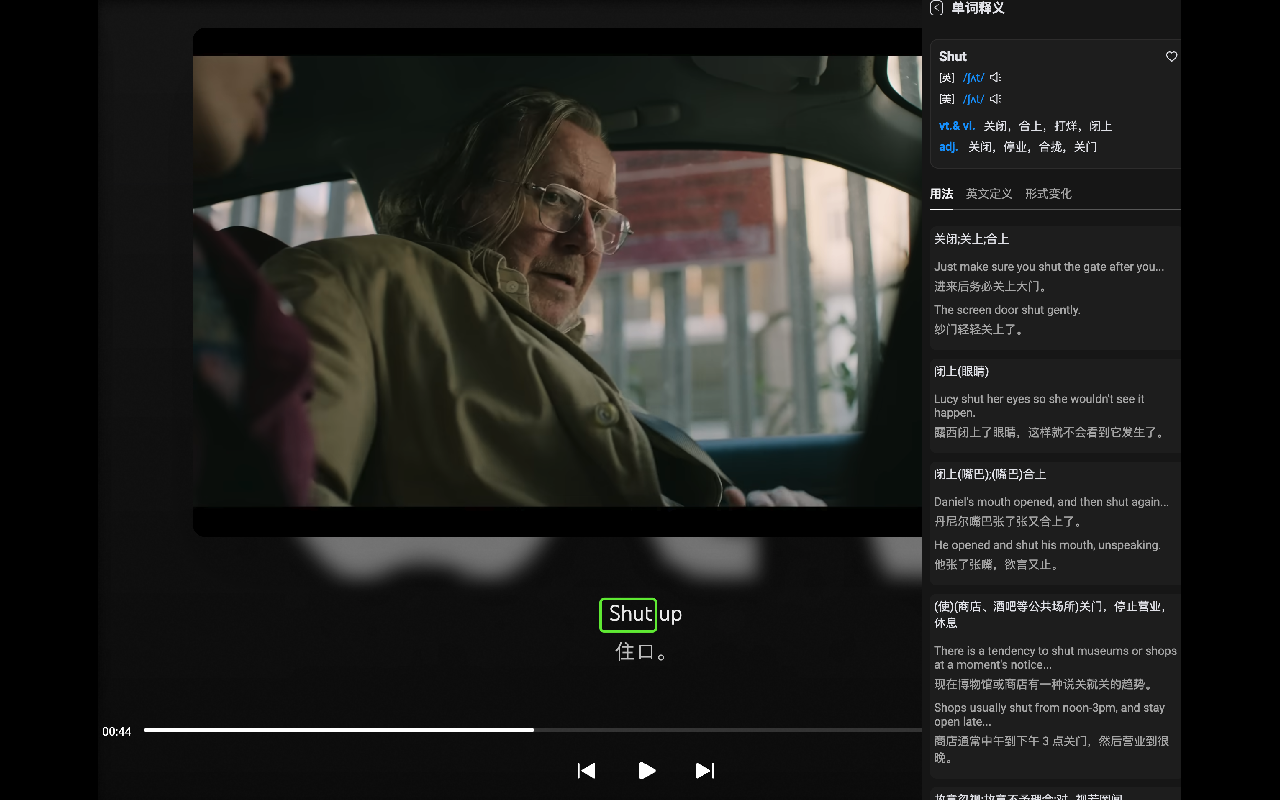
Task: Click example 'There is a tendency to shut museums'
Action: point(1055,657)
